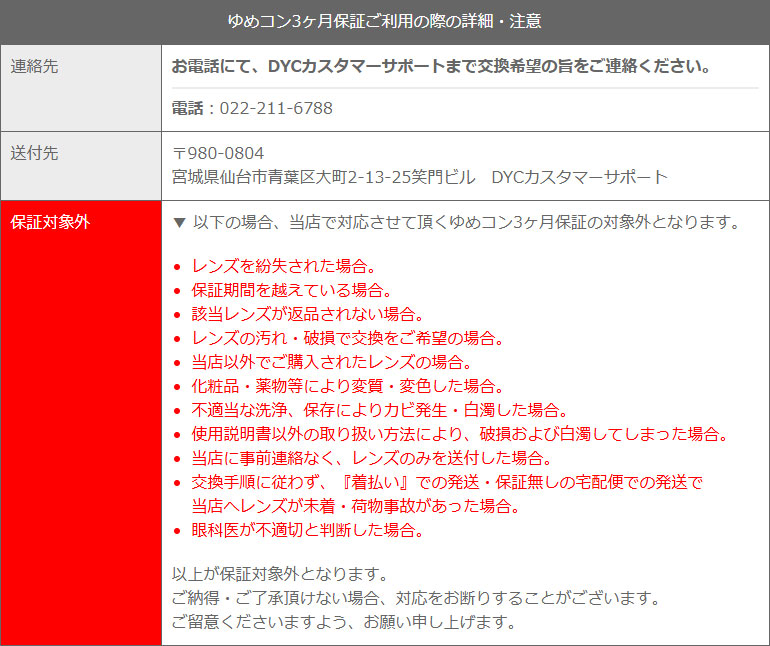The height and width of the screenshot is (646, 770).
Task: Click the phone number 022-211-6788
Action: (275, 108)
